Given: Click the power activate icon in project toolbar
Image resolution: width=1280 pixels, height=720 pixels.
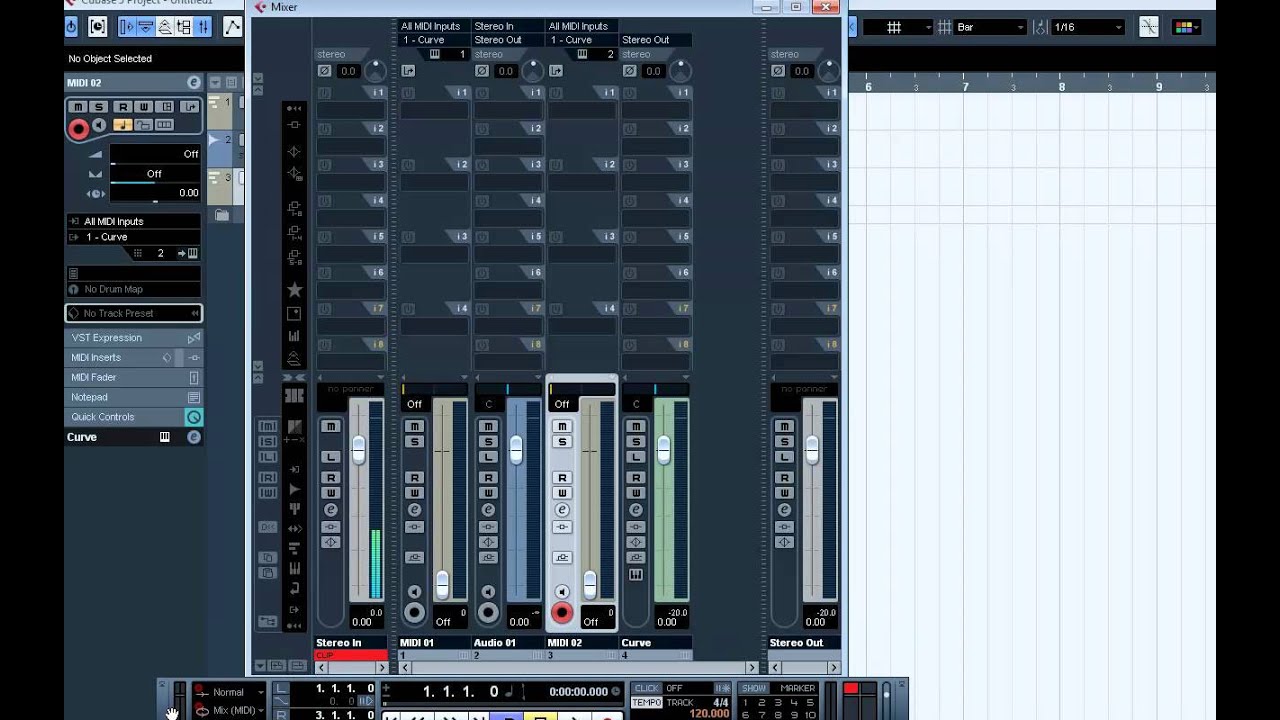Looking at the screenshot, I should 71,27.
